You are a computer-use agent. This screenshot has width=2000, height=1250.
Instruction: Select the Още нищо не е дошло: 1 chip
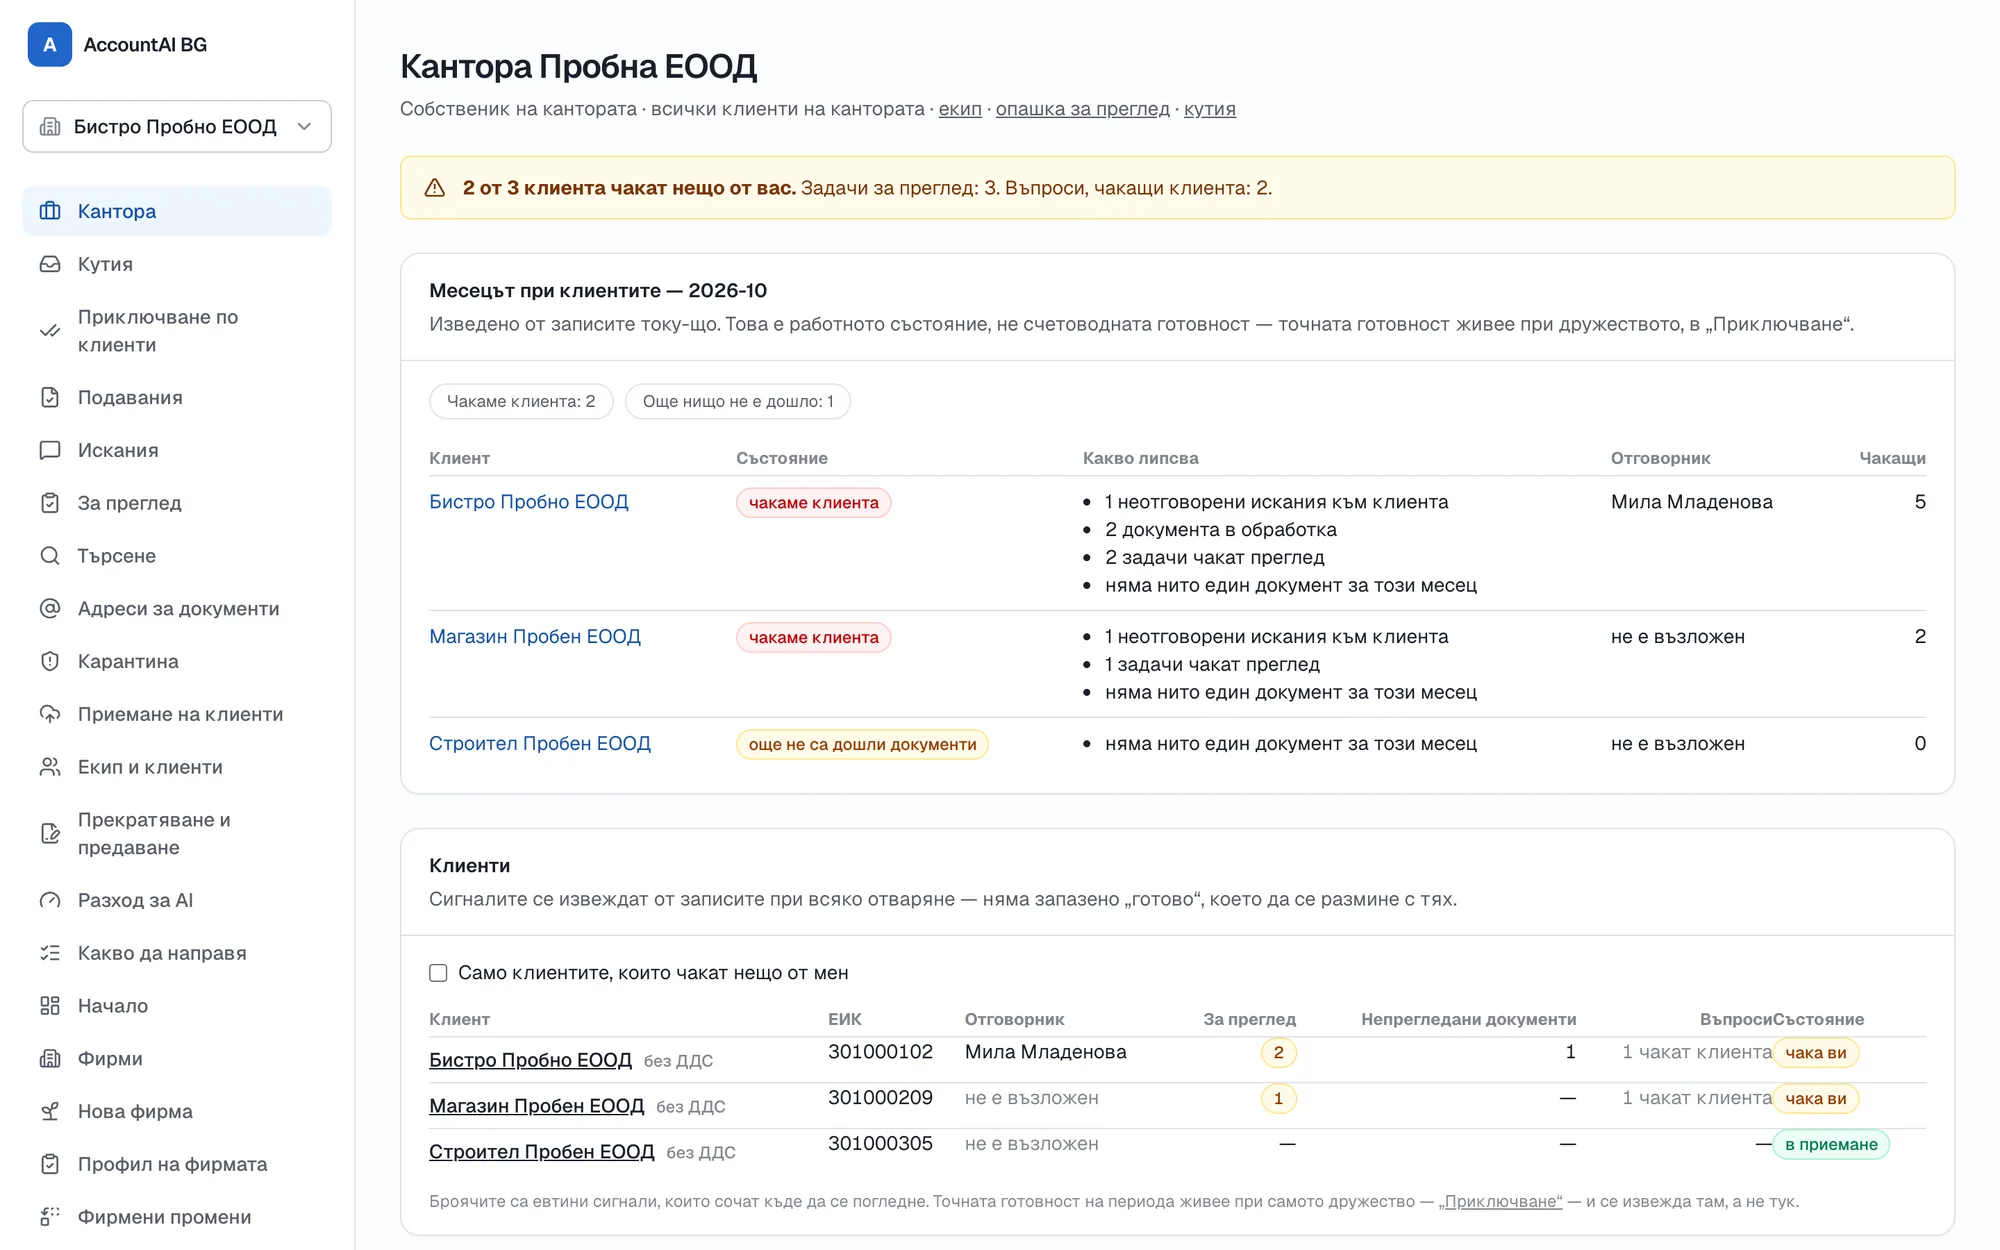point(738,402)
